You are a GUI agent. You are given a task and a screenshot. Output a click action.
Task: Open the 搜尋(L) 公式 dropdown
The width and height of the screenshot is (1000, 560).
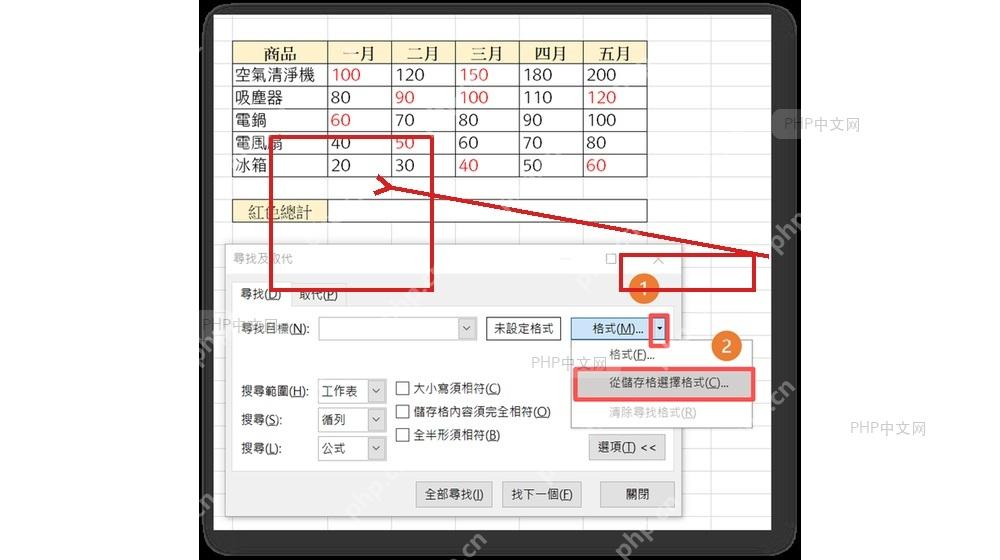pyautogui.click(x=352, y=448)
